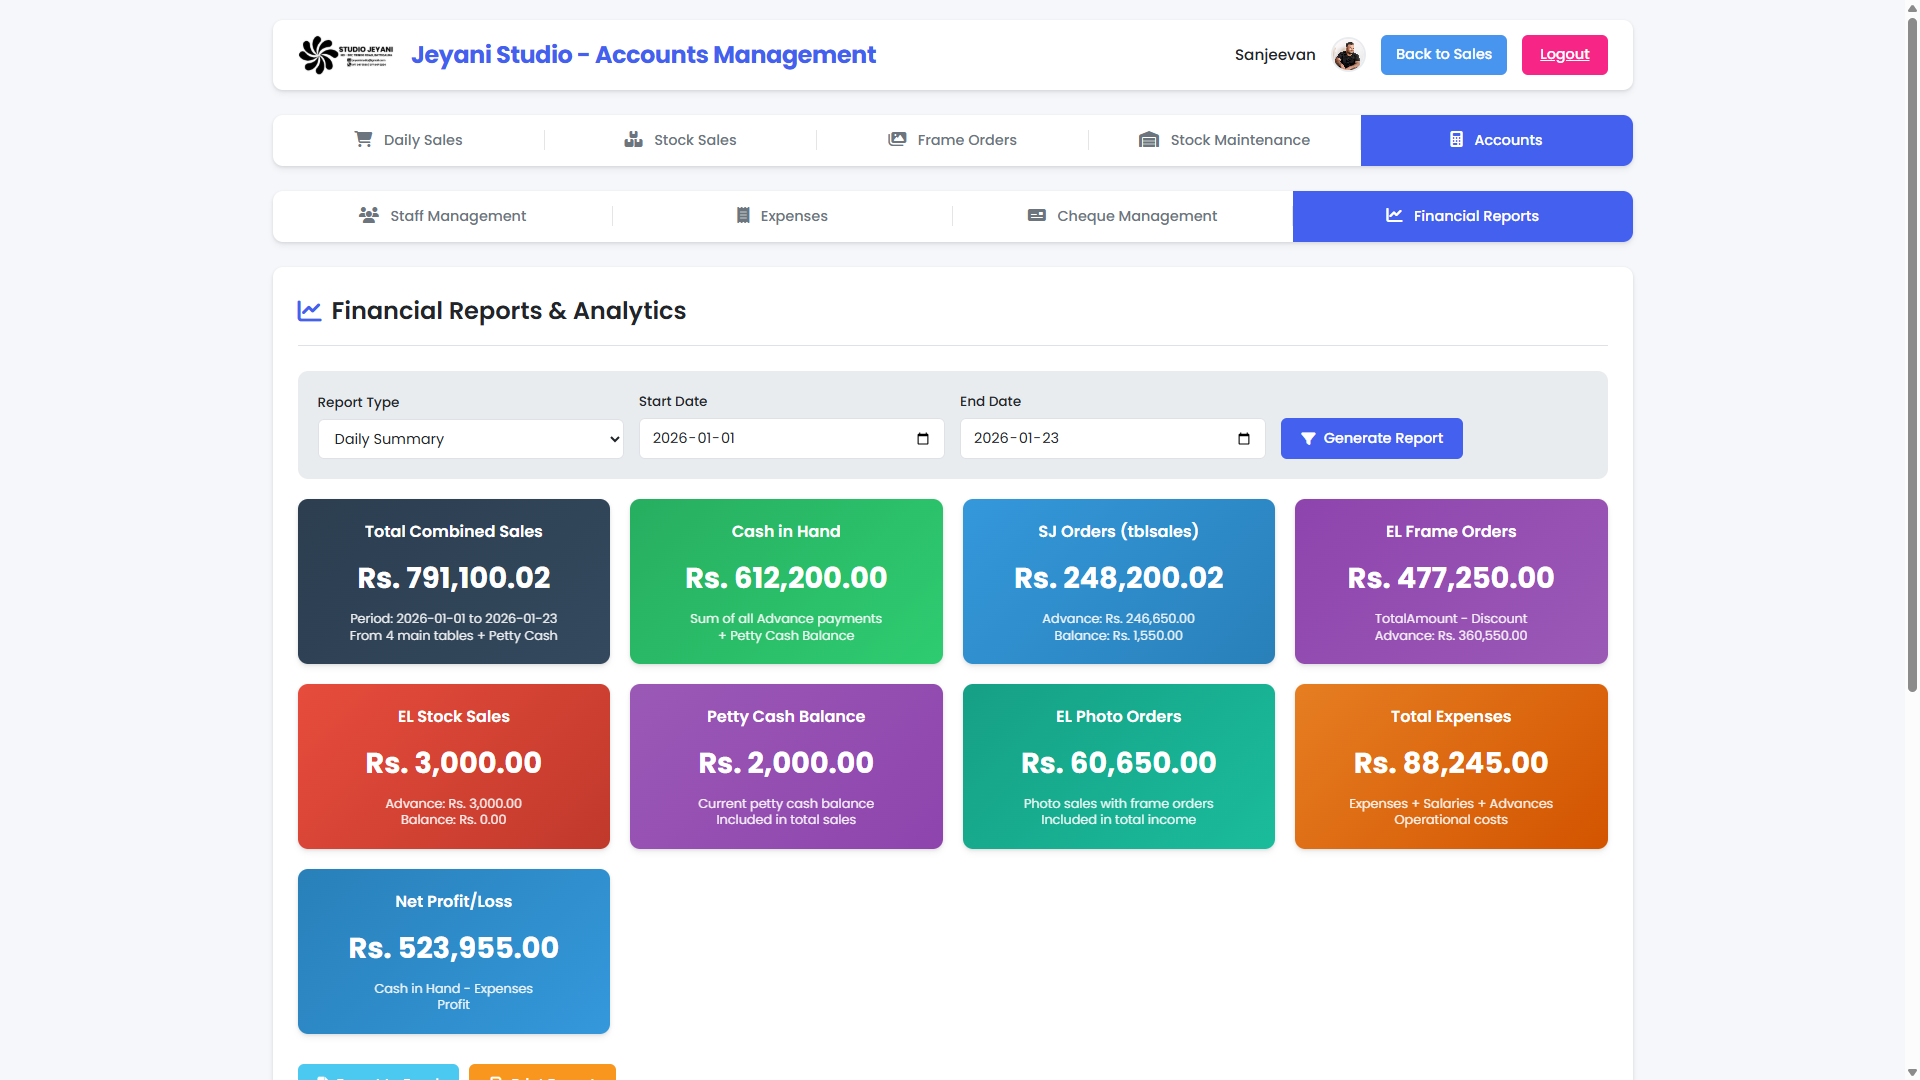
Task: Click the Net Profit/Loss summary card
Action: (453, 951)
